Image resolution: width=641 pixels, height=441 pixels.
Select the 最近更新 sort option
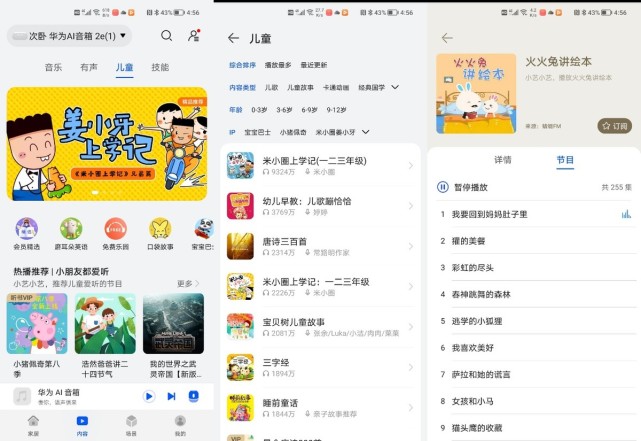314,65
